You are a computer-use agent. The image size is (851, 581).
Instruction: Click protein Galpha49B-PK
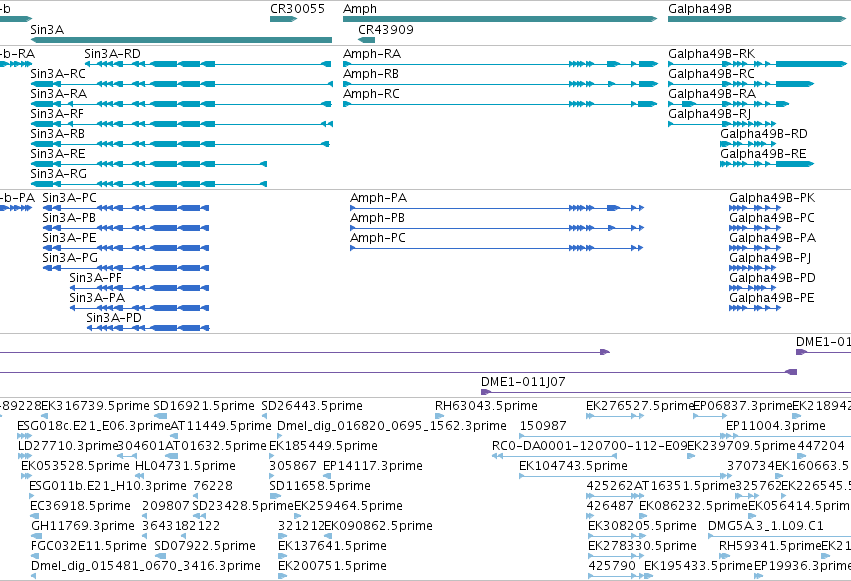[755, 208]
